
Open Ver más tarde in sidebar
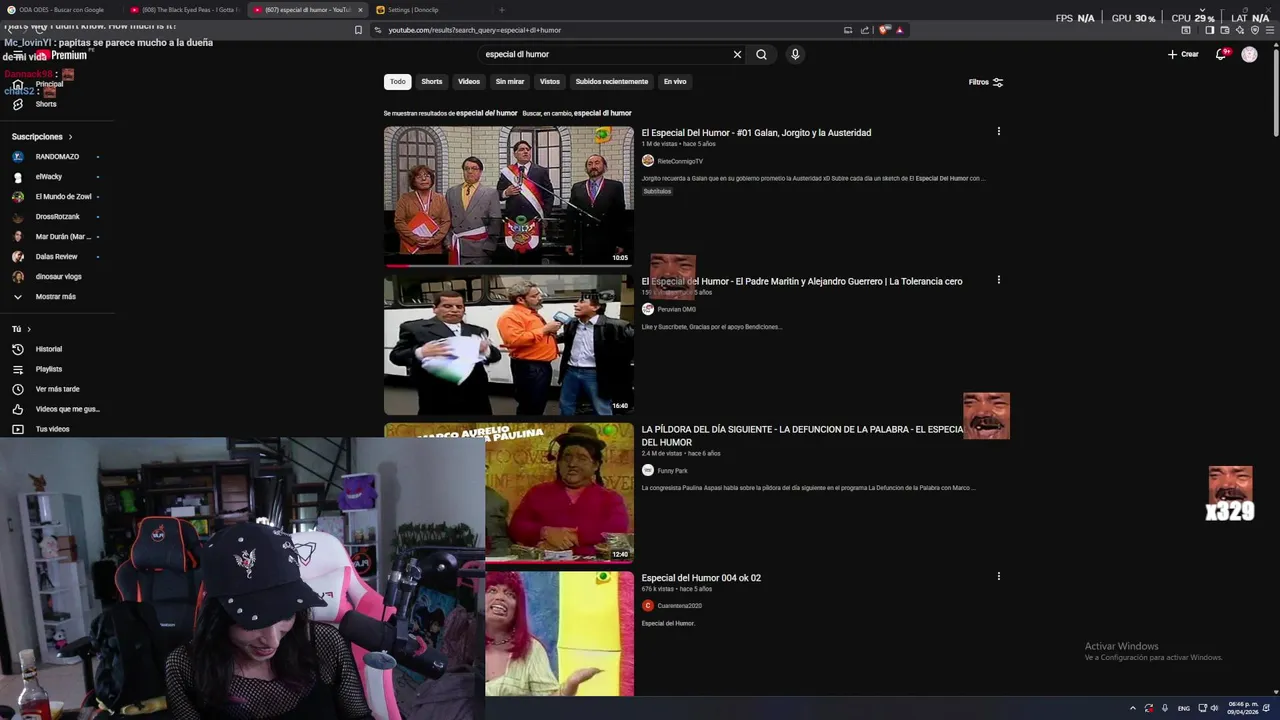(x=57, y=389)
